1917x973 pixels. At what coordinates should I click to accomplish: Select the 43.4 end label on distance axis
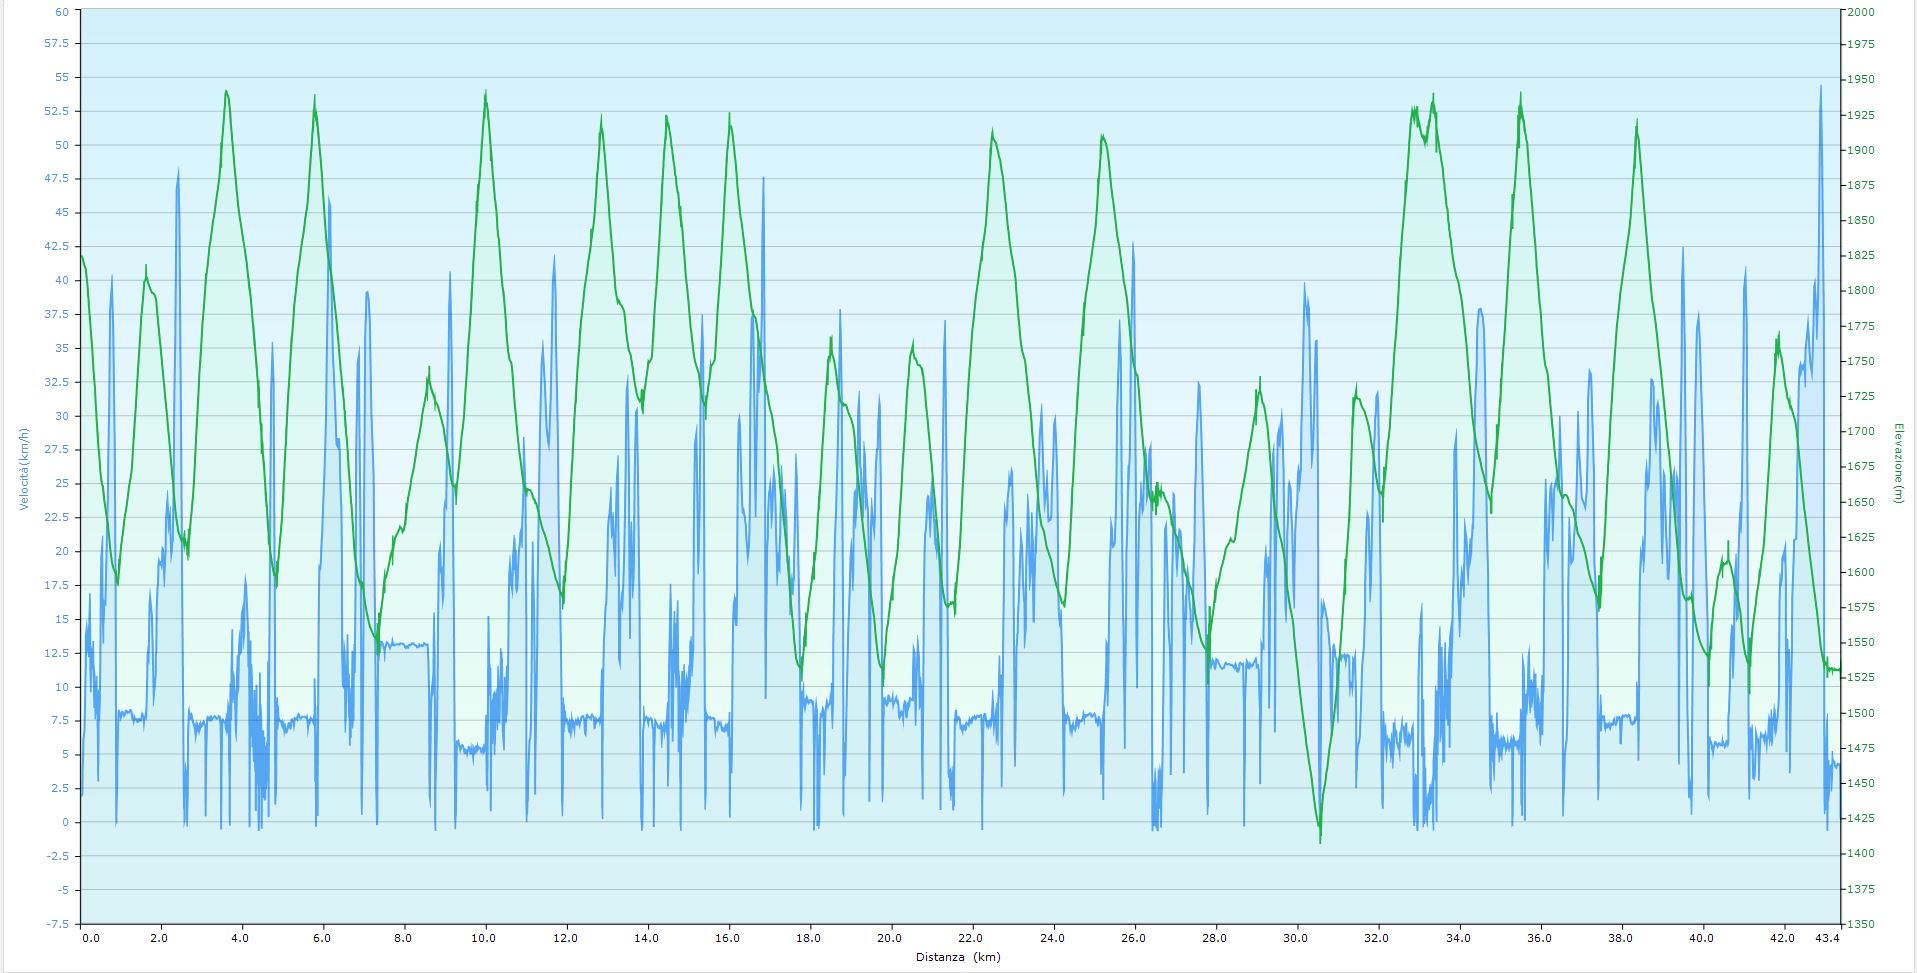pos(1827,938)
